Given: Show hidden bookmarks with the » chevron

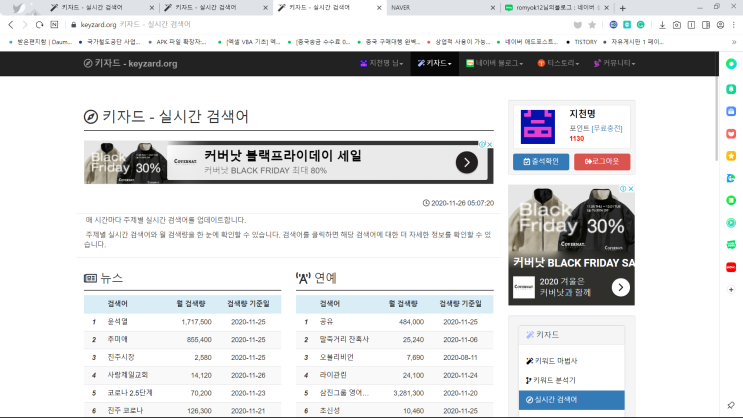Looking at the screenshot, I should coord(734,42).
